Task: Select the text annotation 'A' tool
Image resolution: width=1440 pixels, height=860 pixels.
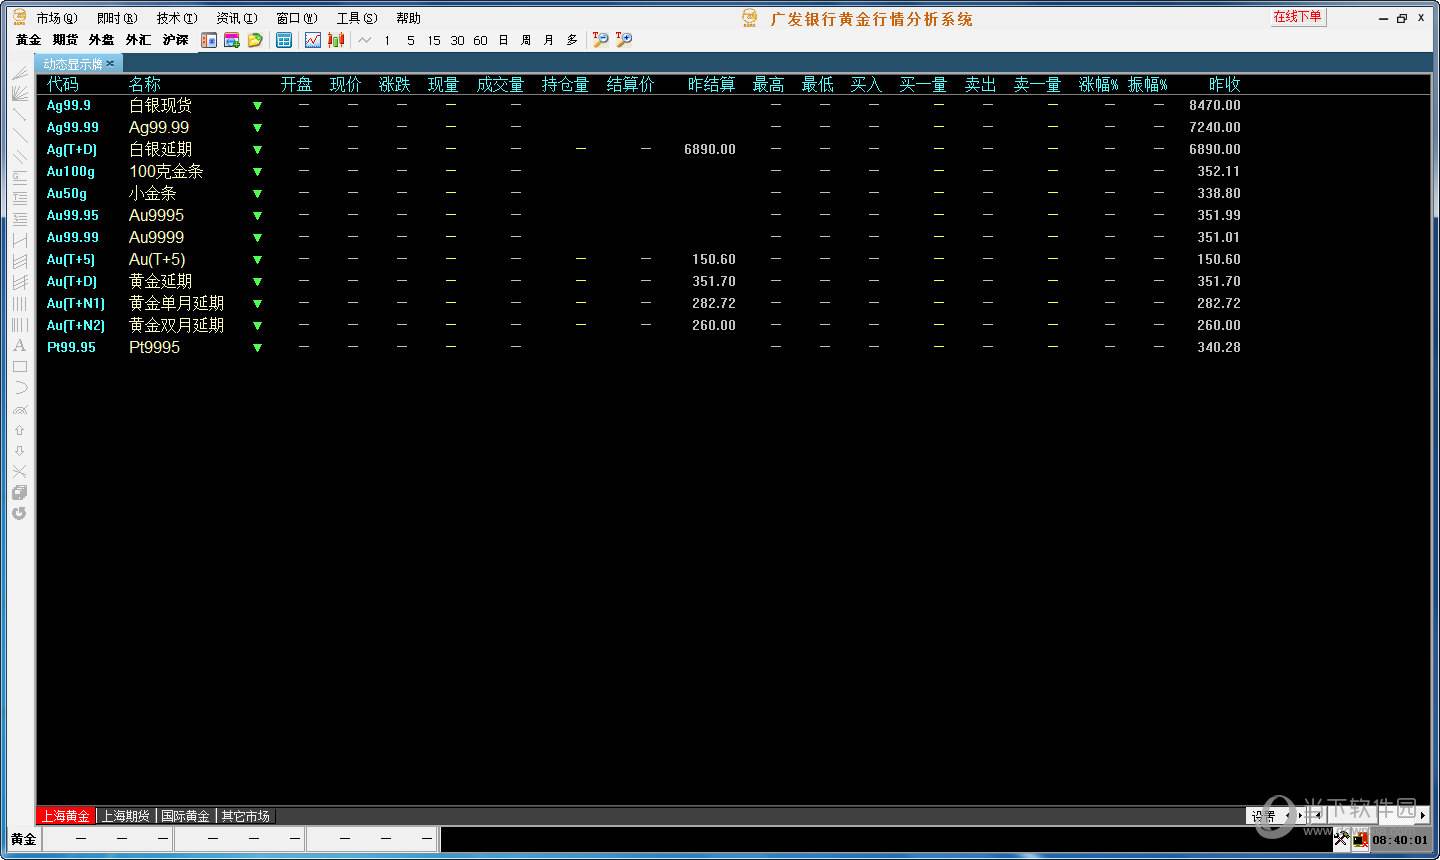Action: coord(19,345)
